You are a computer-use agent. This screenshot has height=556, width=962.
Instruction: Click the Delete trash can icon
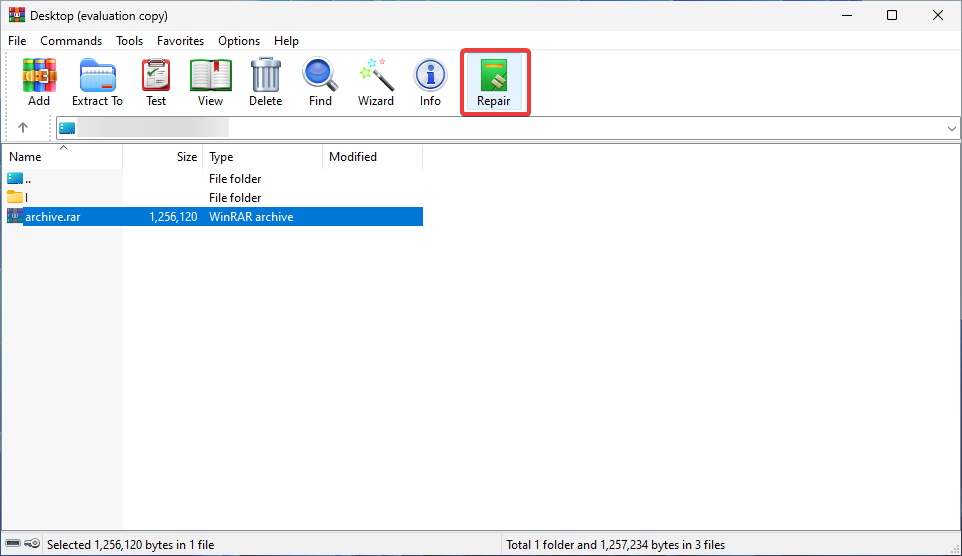coord(266,82)
